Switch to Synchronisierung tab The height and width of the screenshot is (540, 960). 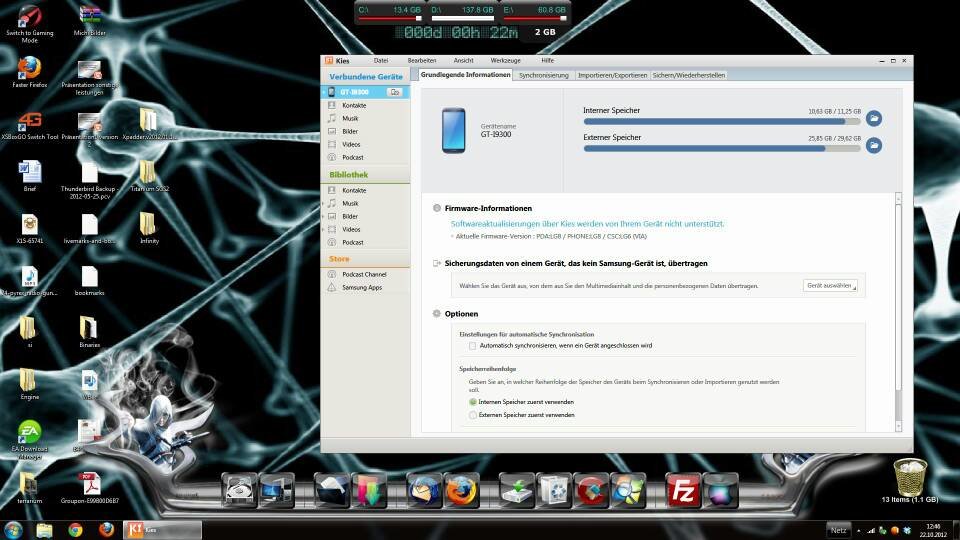click(x=544, y=75)
